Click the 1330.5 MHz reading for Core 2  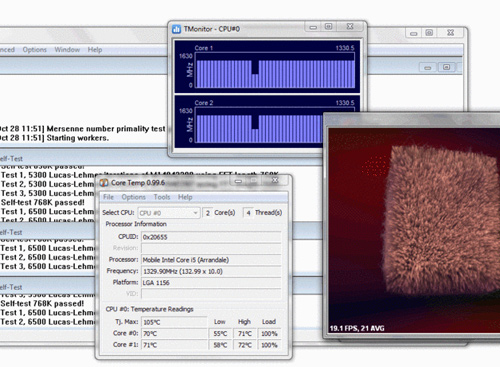click(x=345, y=103)
